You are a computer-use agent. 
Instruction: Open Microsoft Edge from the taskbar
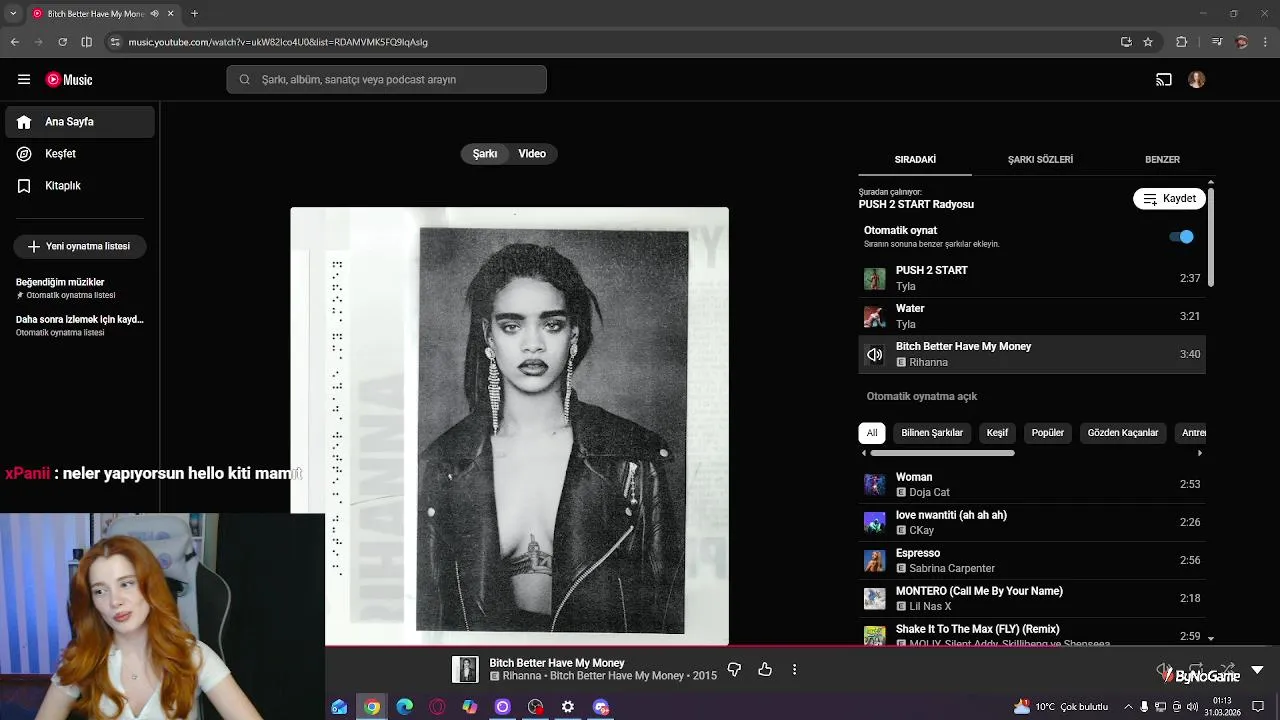405,707
